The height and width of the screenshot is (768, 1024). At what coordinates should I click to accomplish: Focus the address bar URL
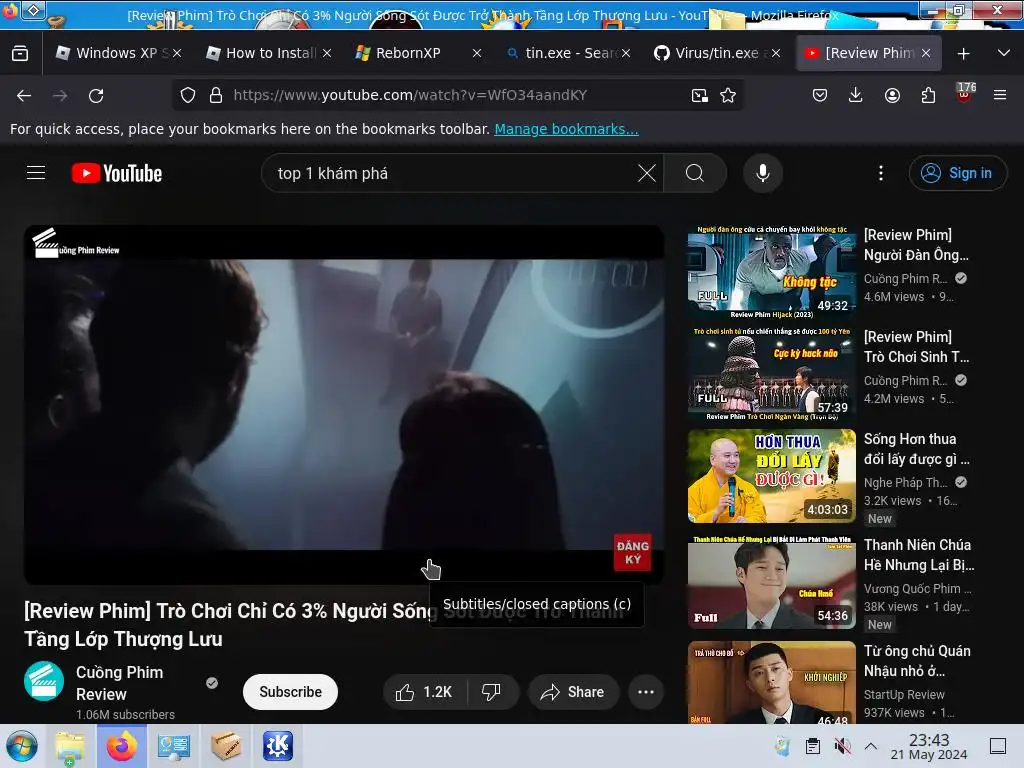pos(409,95)
